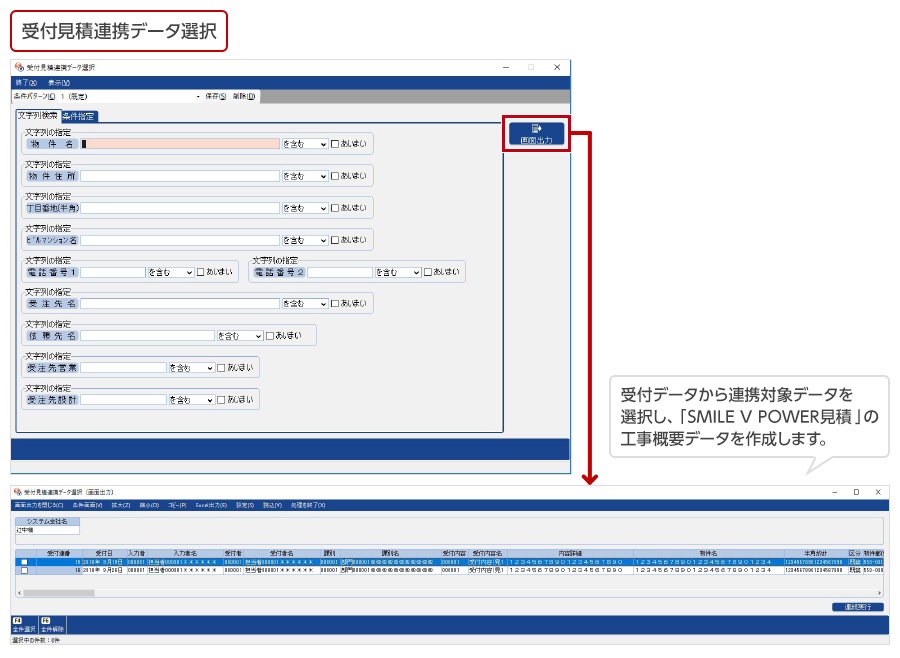Expand the 条件パターン combo box
The height and width of the screenshot is (658, 900).
[198, 97]
